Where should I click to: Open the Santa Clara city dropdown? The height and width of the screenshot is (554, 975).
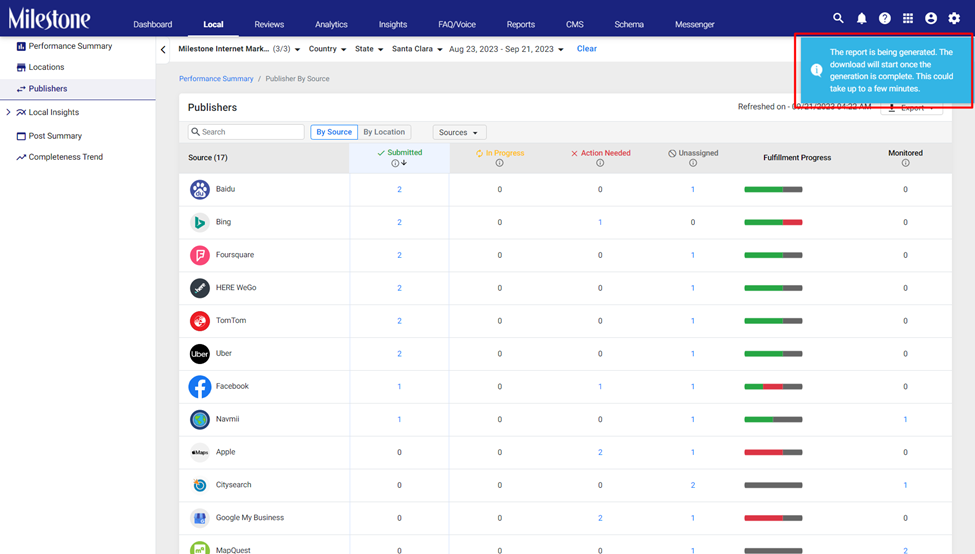click(x=417, y=49)
